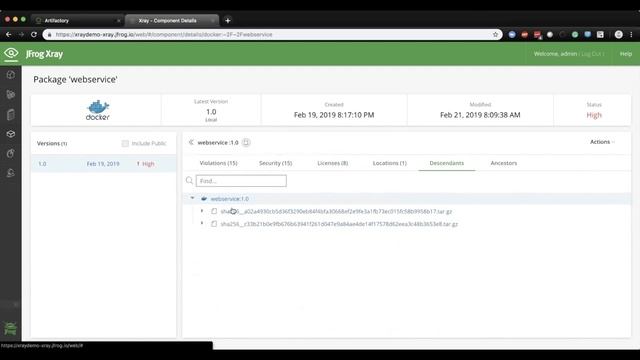Screen dimensions: 640x360
Task: Go back in the browser
Action: click(9, 35)
